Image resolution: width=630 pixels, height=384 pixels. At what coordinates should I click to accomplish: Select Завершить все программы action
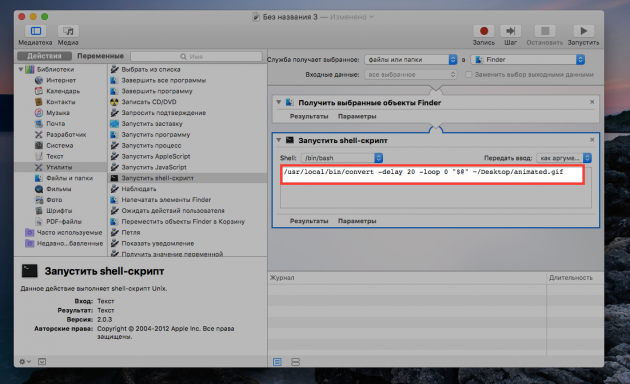pyautogui.click(x=164, y=80)
